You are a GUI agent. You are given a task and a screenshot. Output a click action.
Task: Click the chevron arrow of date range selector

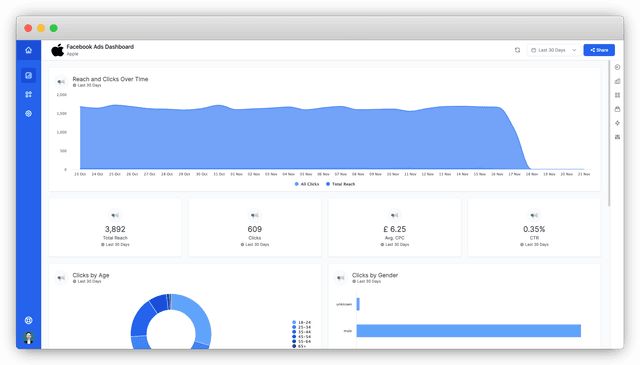[574, 50]
